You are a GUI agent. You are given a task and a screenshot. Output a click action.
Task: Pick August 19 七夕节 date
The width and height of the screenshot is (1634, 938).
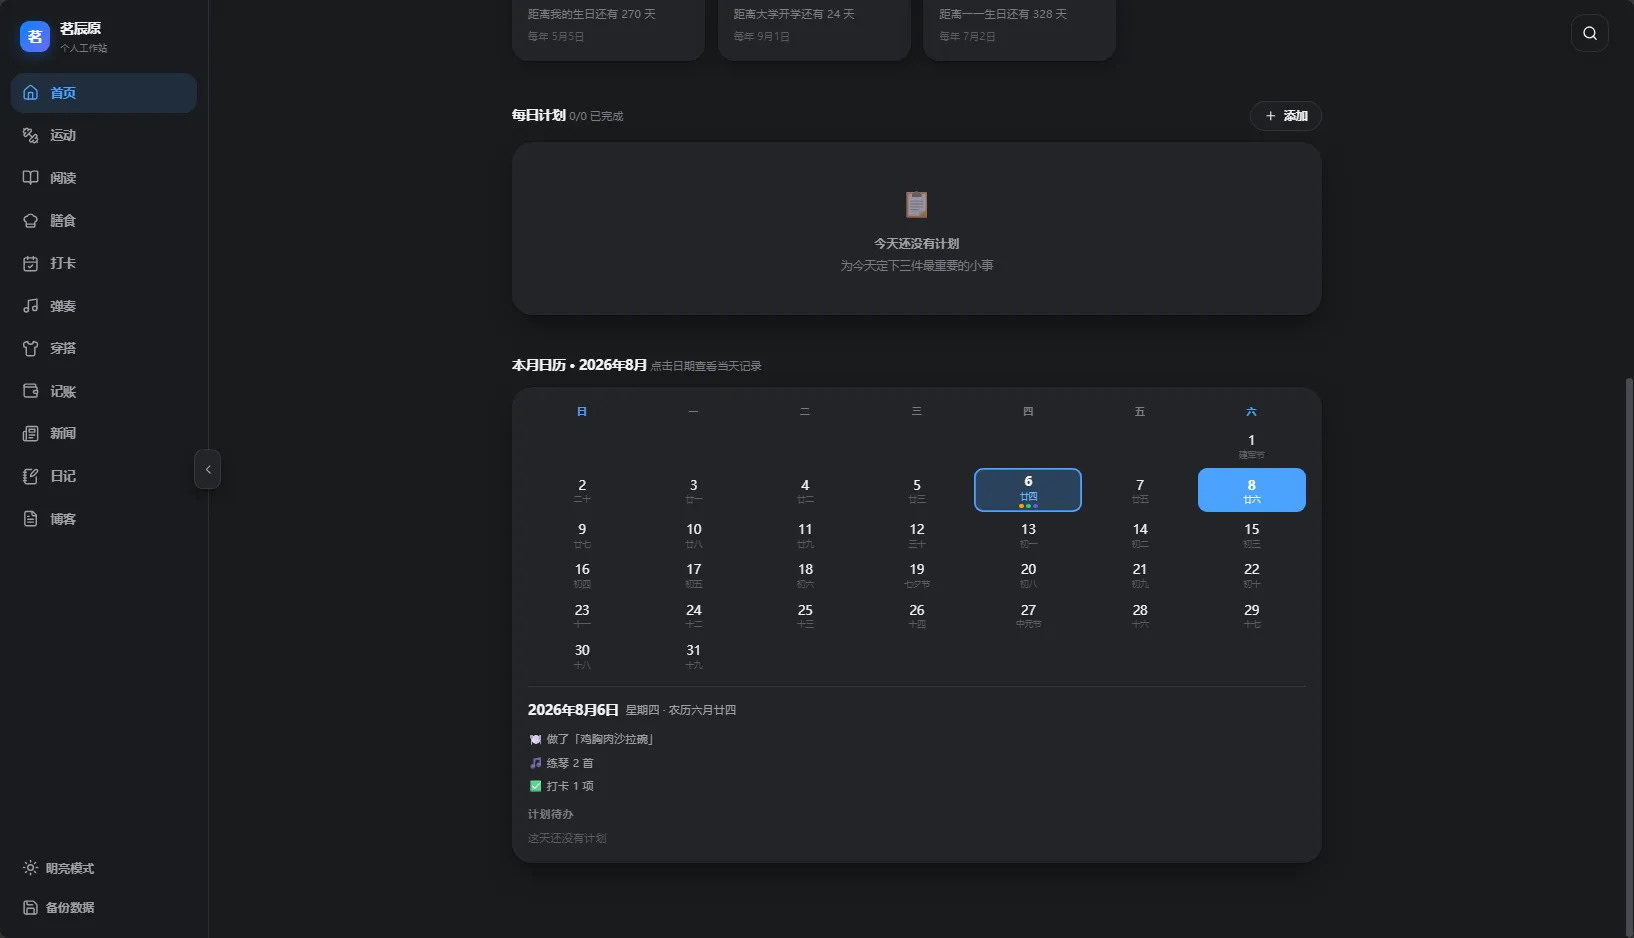[917, 575]
